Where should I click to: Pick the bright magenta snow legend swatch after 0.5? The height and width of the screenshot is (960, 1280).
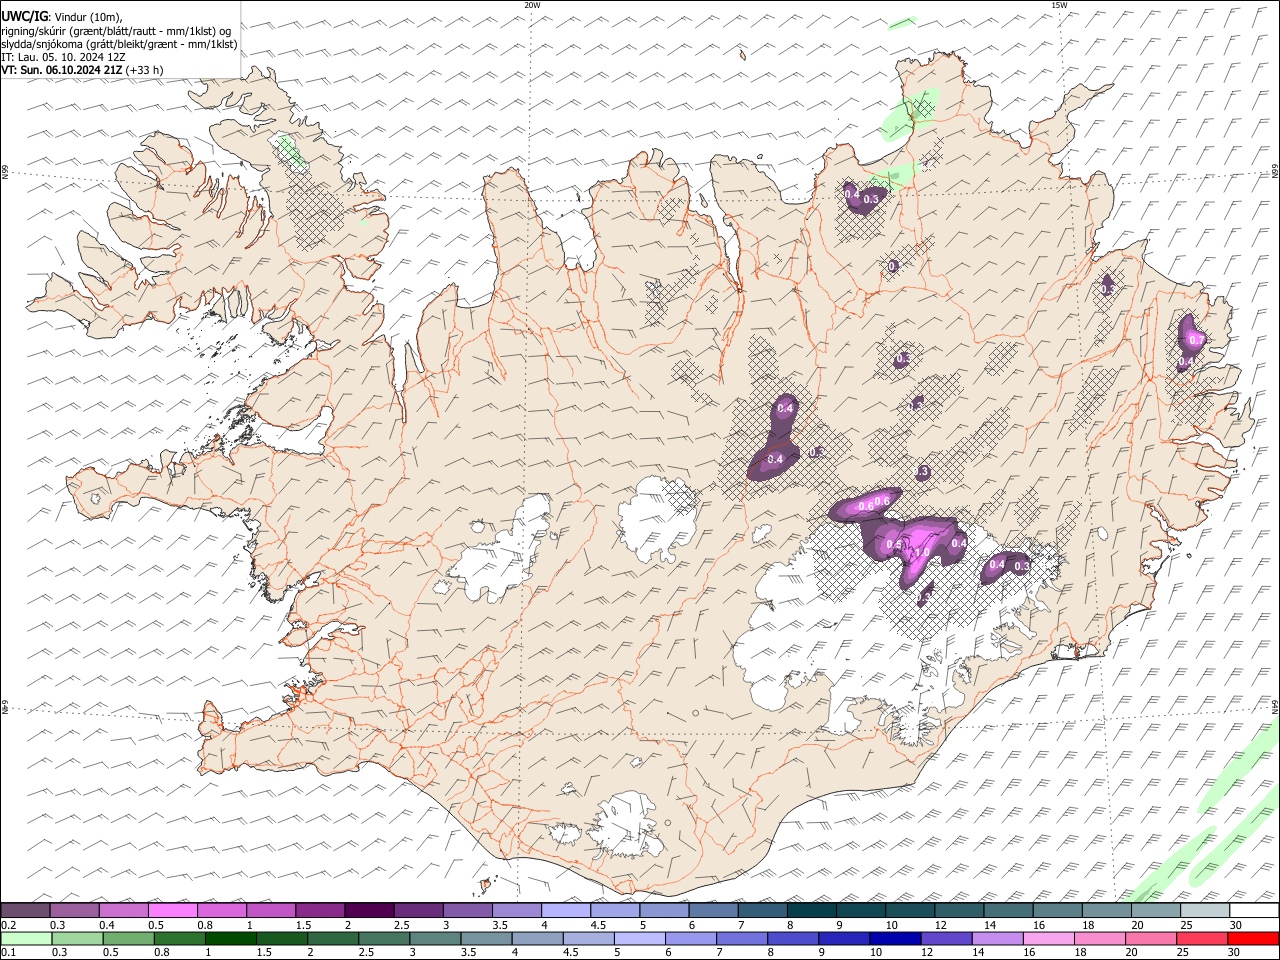tap(172, 910)
